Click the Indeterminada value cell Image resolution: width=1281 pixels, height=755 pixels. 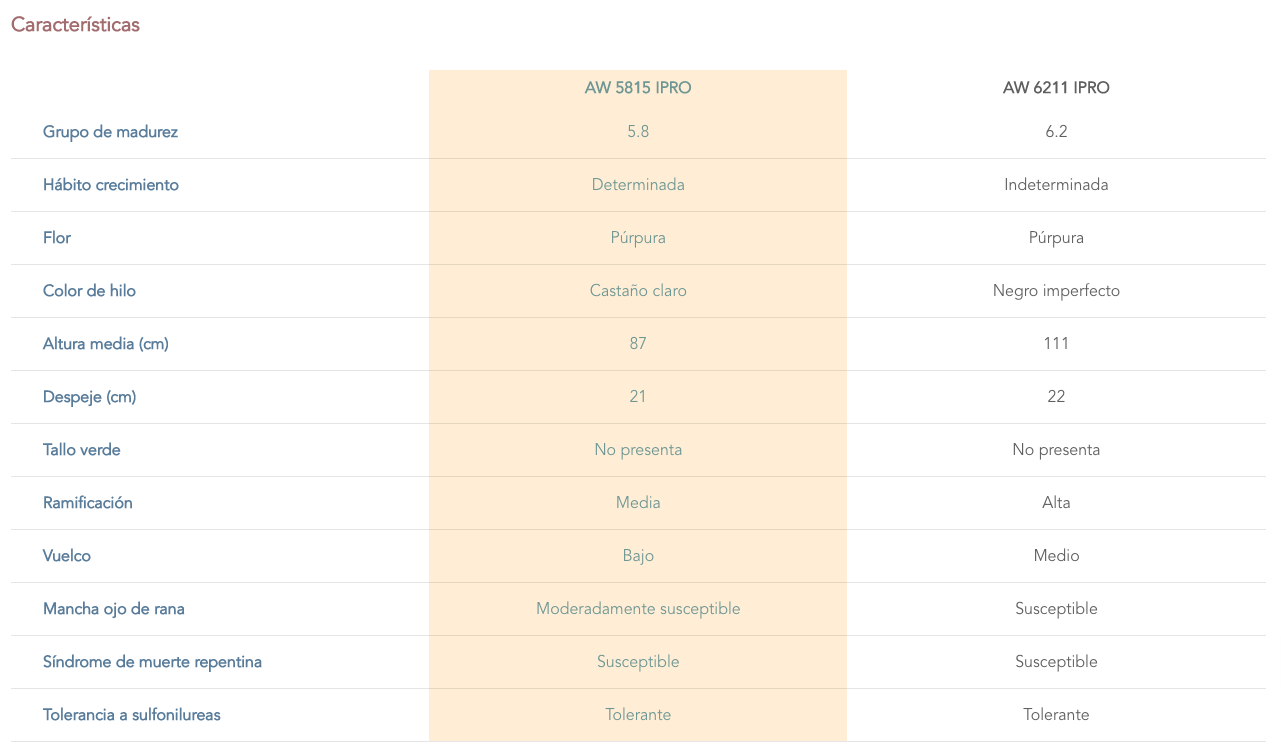click(x=1056, y=185)
